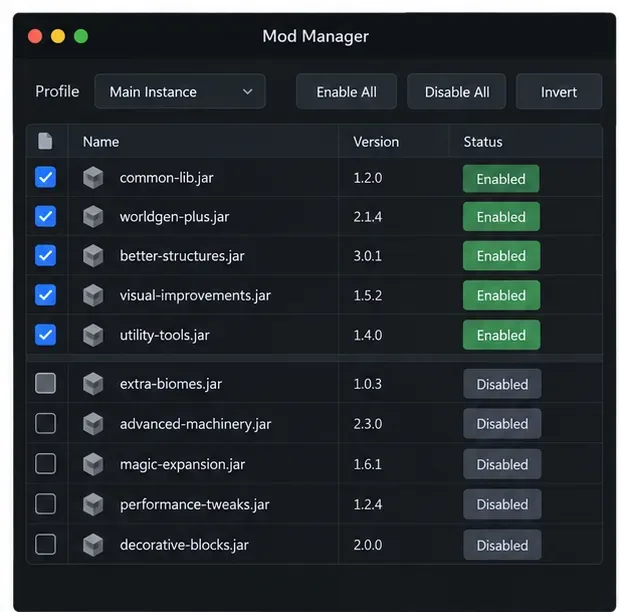Click the cube icon for better-structures.jar
This screenshot has width=619, height=612.
(x=93, y=255)
